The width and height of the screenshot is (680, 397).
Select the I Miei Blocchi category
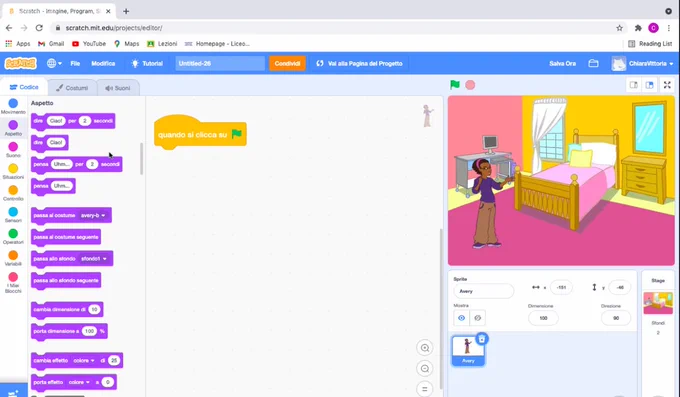pos(13,283)
